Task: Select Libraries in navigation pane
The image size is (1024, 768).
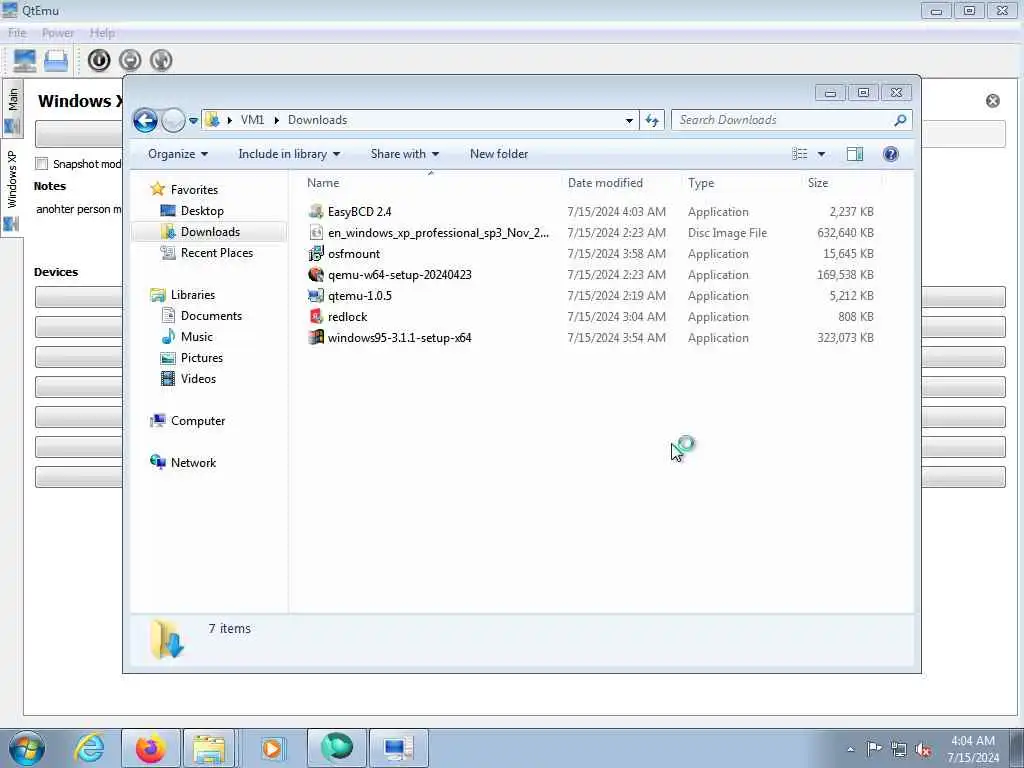Action: point(193,295)
